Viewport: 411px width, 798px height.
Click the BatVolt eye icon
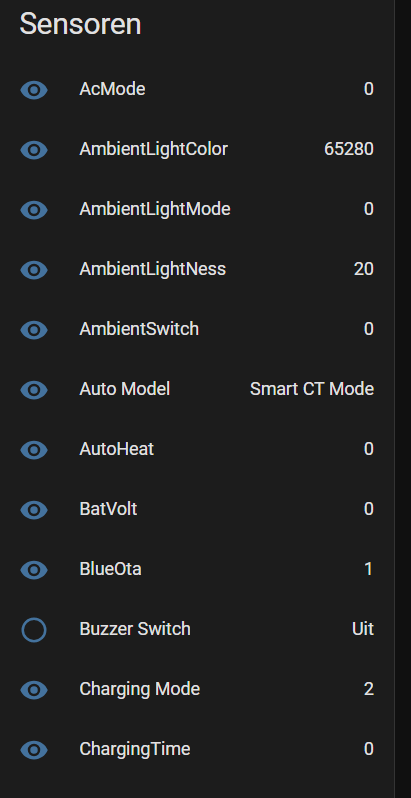(34, 510)
